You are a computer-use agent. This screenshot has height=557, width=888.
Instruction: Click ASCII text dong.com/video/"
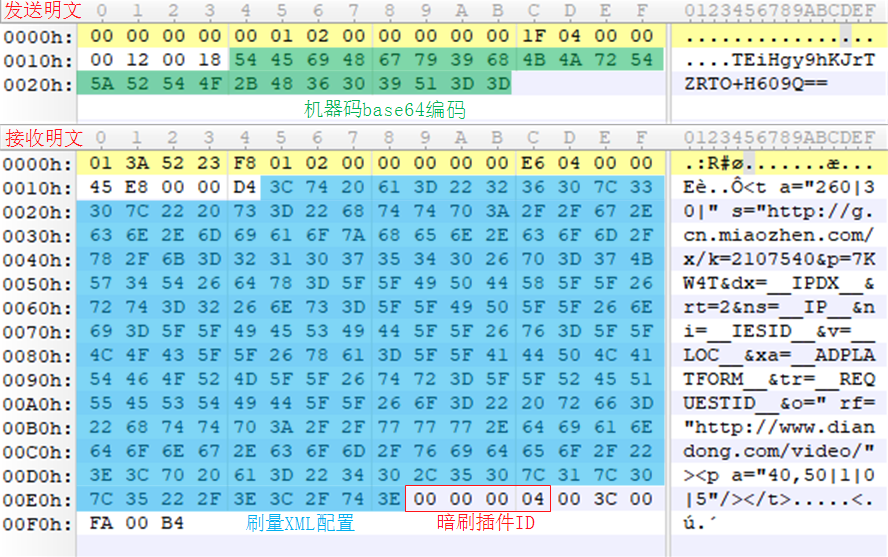pos(779,451)
